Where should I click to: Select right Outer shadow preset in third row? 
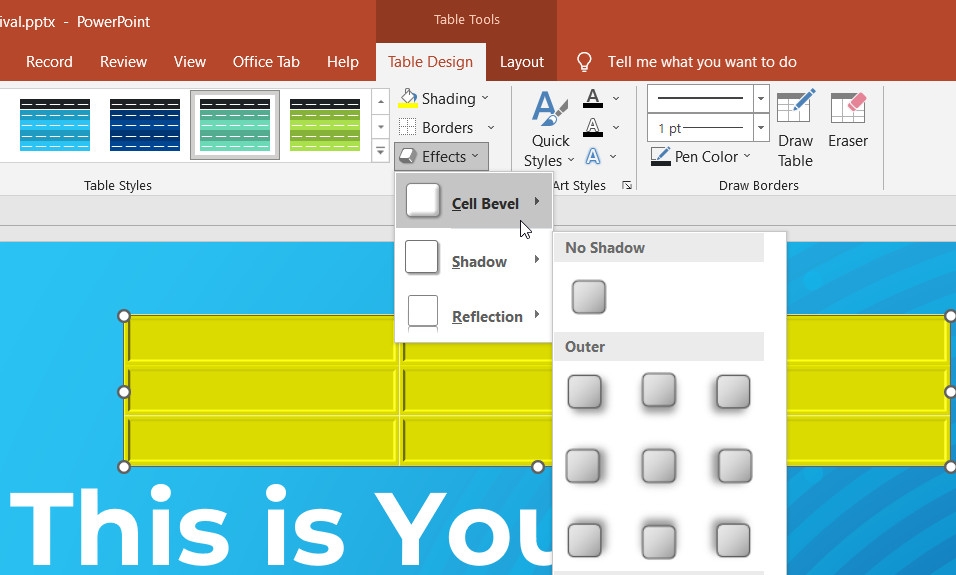tap(733, 540)
